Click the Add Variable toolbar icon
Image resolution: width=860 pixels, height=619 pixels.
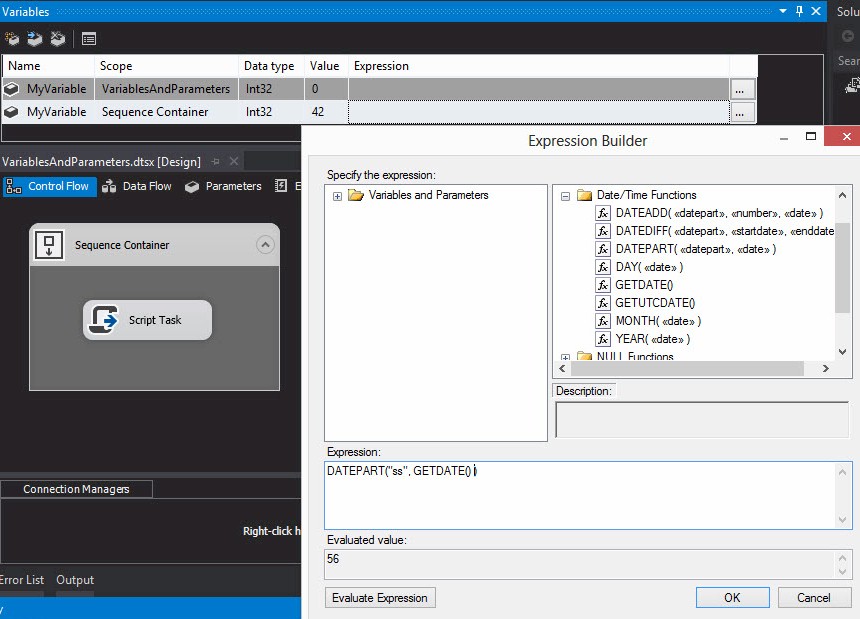pyautogui.click(x=12, y=38)
